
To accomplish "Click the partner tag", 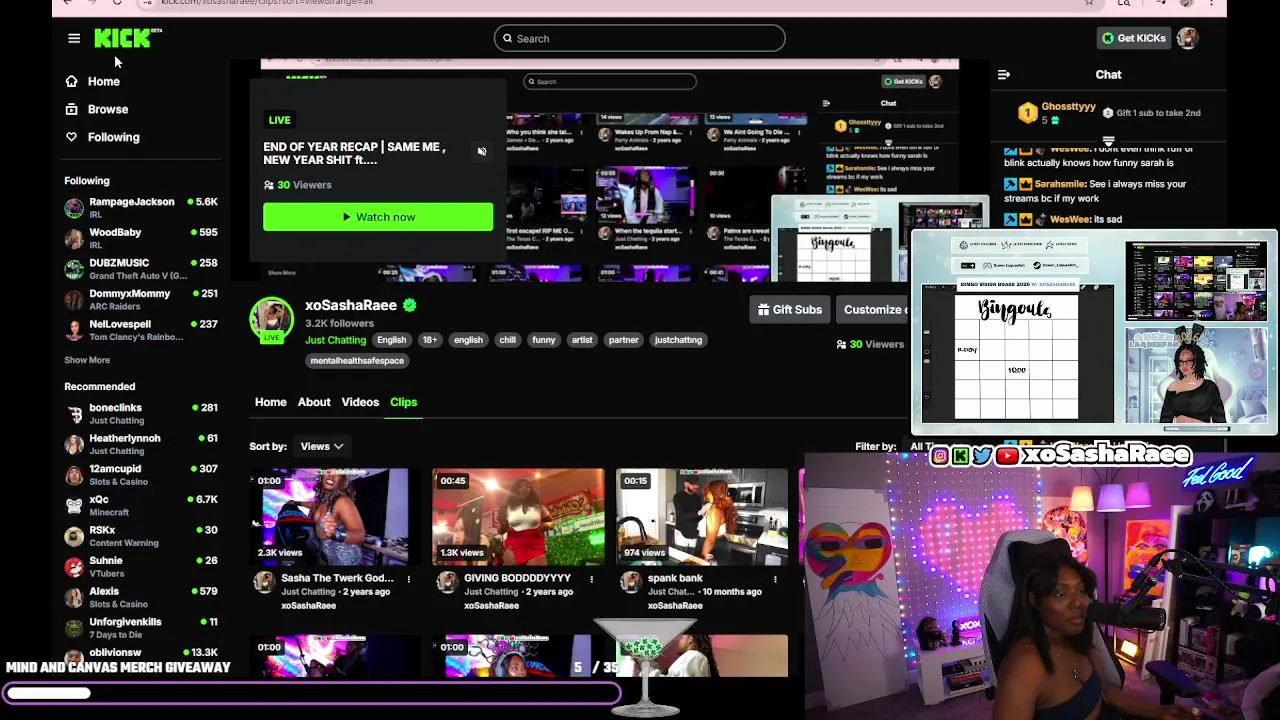I will (x=623, y=340).
